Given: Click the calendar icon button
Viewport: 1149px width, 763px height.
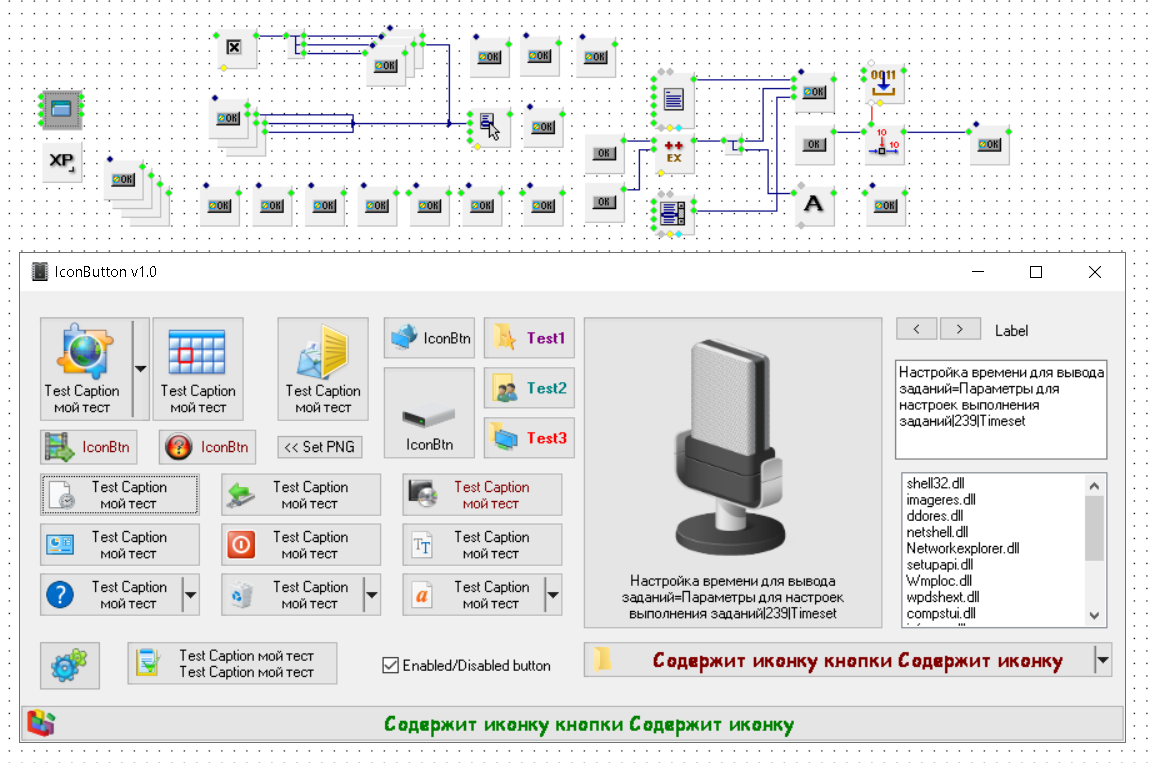Looking at the screenshot, I should (198, 368).
